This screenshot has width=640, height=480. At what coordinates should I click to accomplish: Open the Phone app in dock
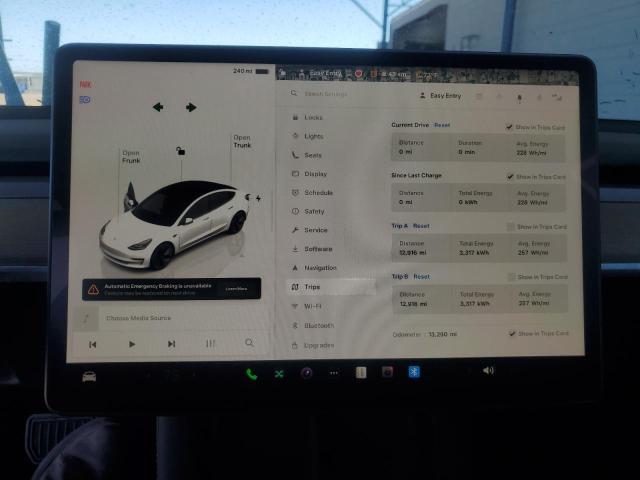251,374
